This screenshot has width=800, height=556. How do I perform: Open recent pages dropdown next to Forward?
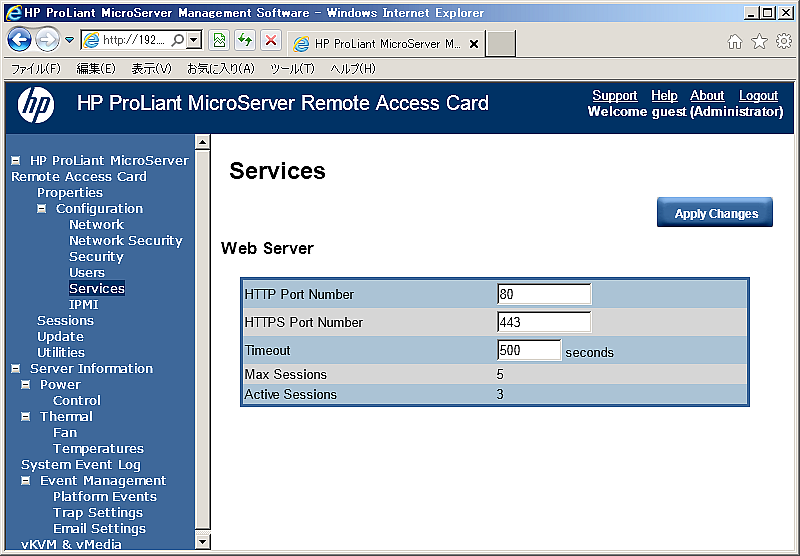(69, 40)
